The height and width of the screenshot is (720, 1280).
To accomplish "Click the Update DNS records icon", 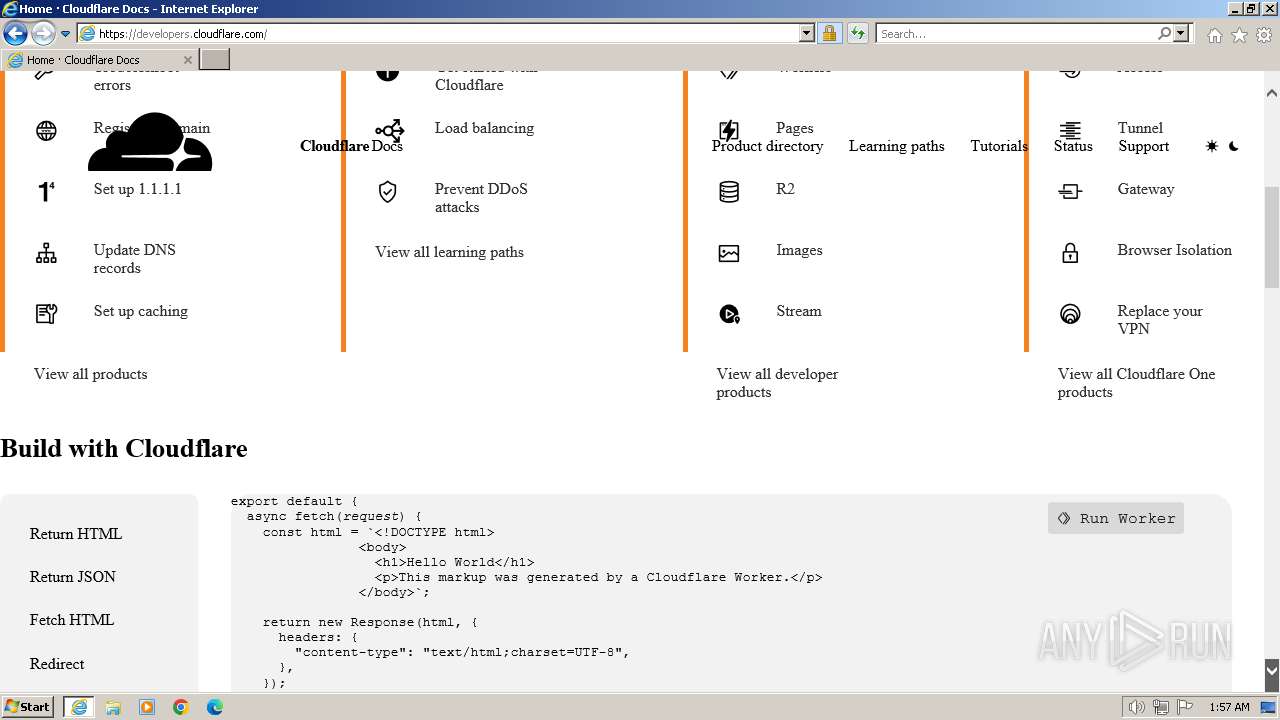I will (46, 254).
